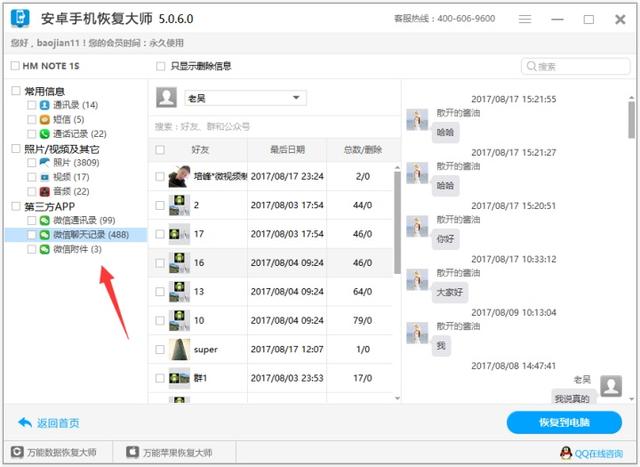Viewport: 640px width, 467px height.
Task: Tick the select-all checkbox in friend table header
Action: click(160, 150)
